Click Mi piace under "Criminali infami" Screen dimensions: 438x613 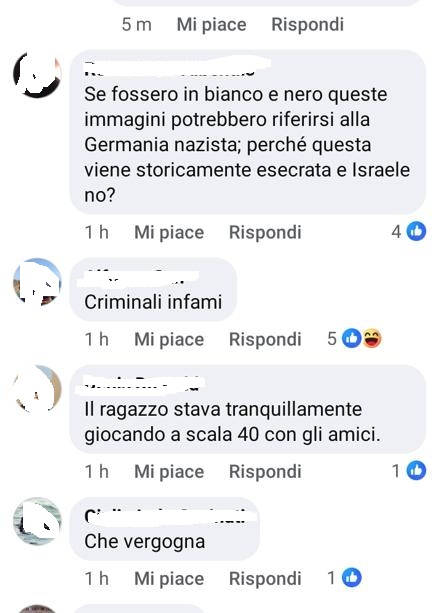click(169, 340)
